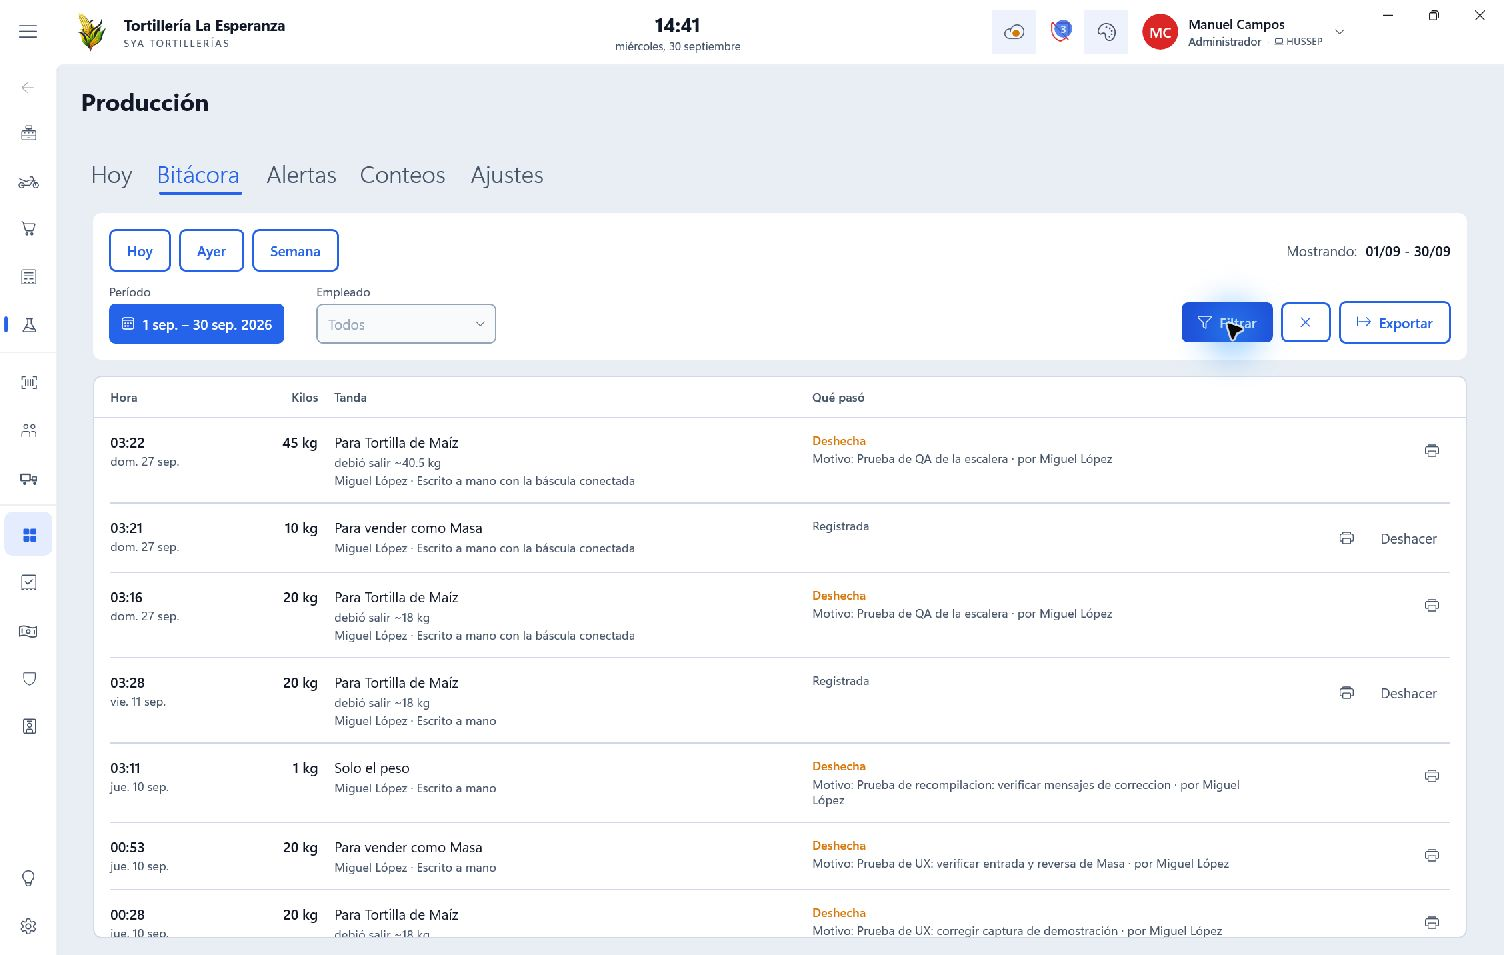This screenshot has height=955, width=1504.
Task: Open the shopping cart sidebar icon
Action: click(29, 229)
